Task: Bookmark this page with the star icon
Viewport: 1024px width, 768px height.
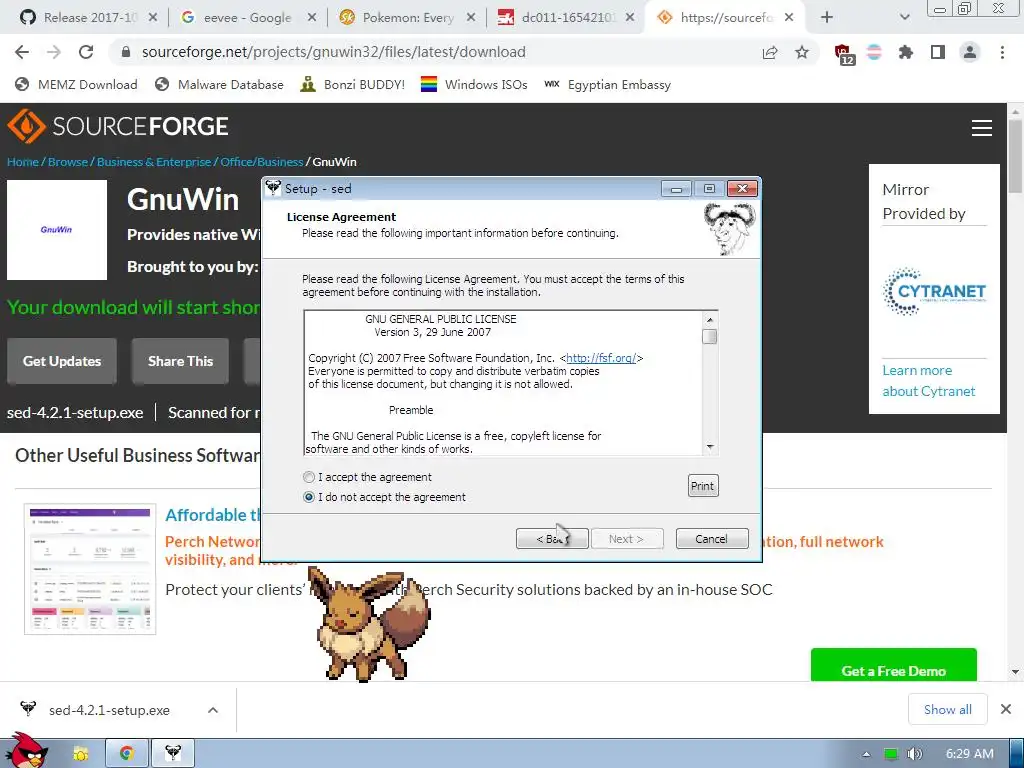Action: click(x=802, y=52)
